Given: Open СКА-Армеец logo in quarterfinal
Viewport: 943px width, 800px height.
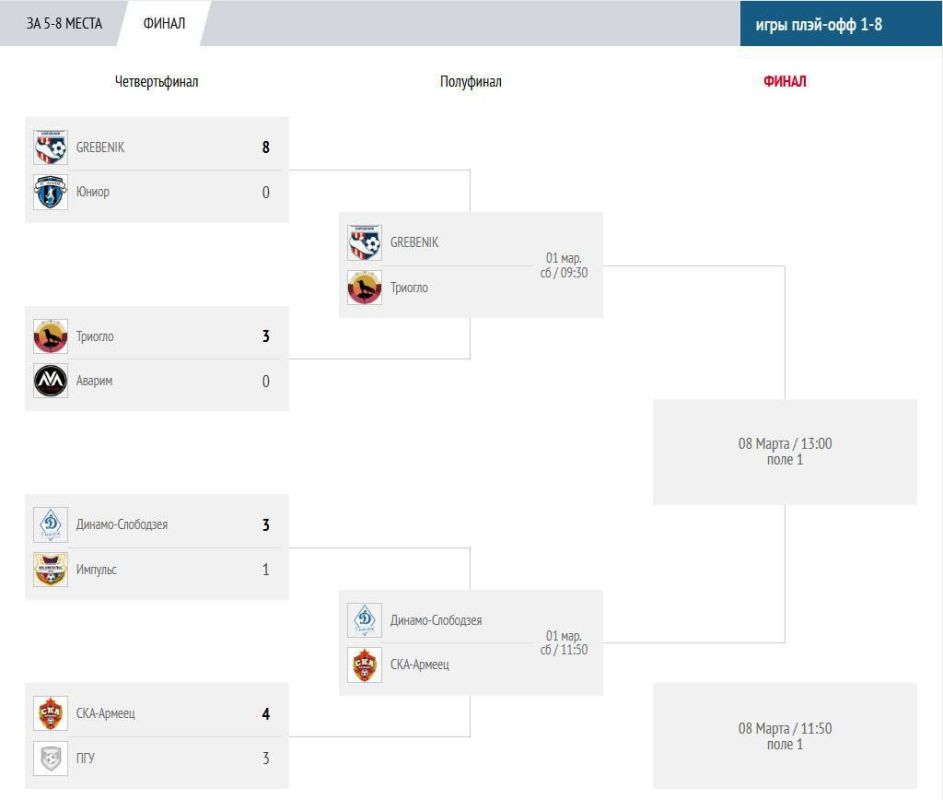Looking at the screenshot, I should coord(51,713).
